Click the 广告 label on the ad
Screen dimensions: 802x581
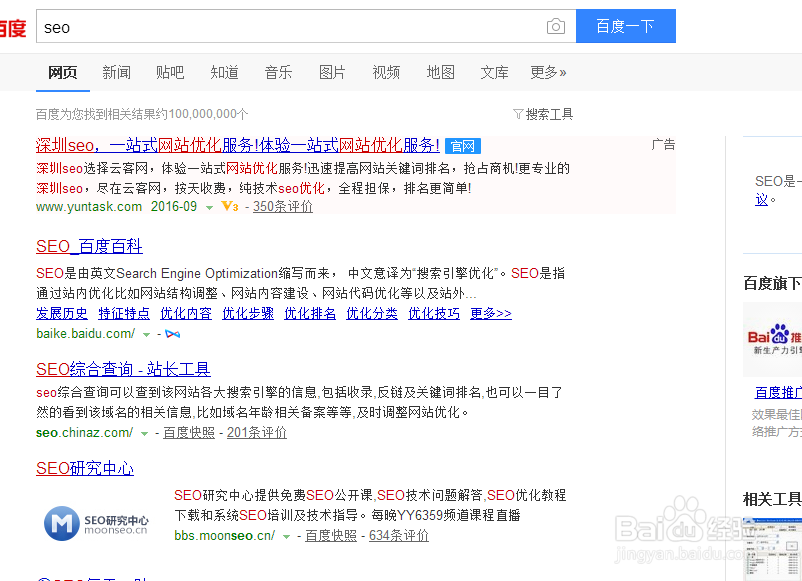click(x=663, y=145)
